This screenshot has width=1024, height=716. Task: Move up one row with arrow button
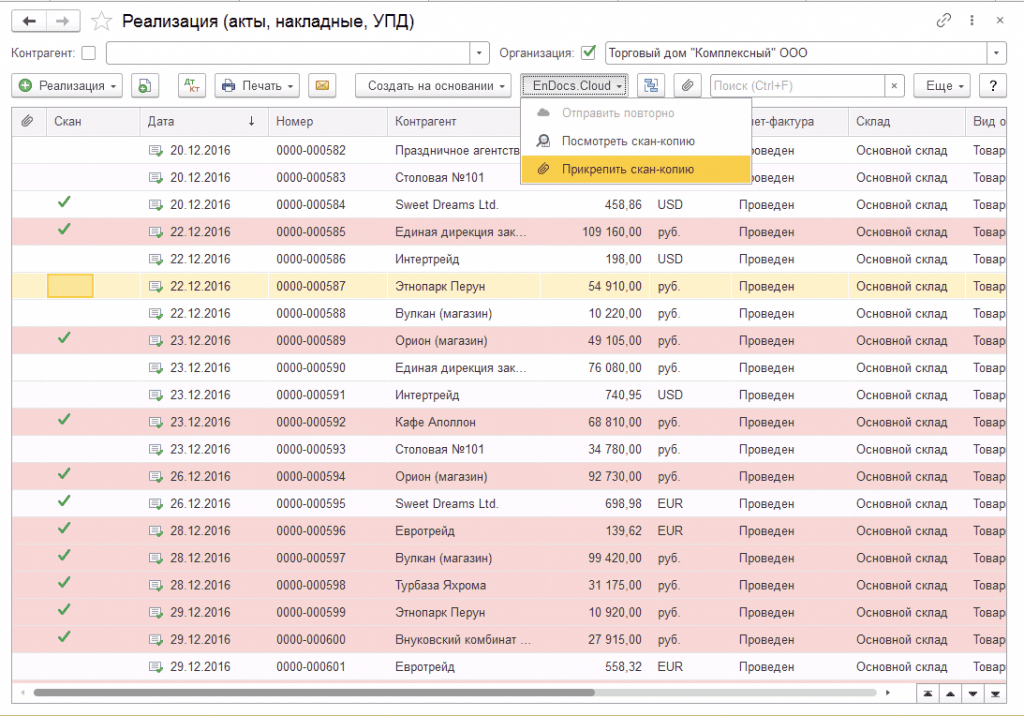click(x=950, y=694)
